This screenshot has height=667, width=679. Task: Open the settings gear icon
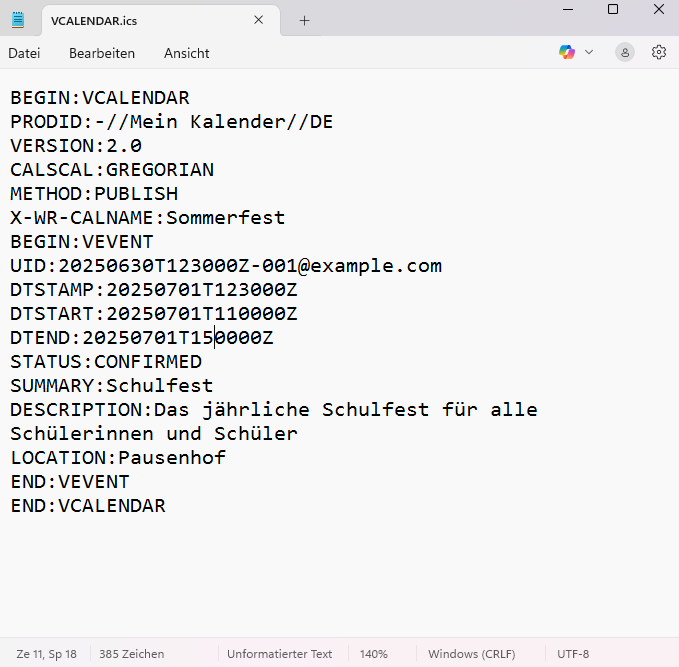659,52
